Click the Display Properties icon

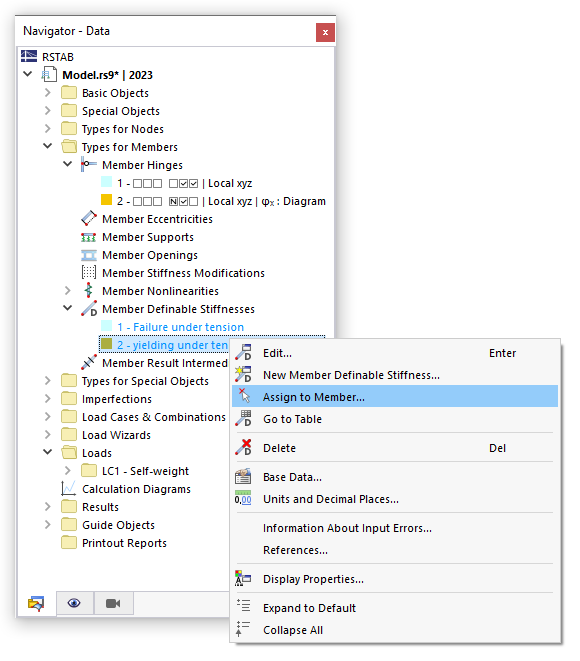[x=243, y=578]
